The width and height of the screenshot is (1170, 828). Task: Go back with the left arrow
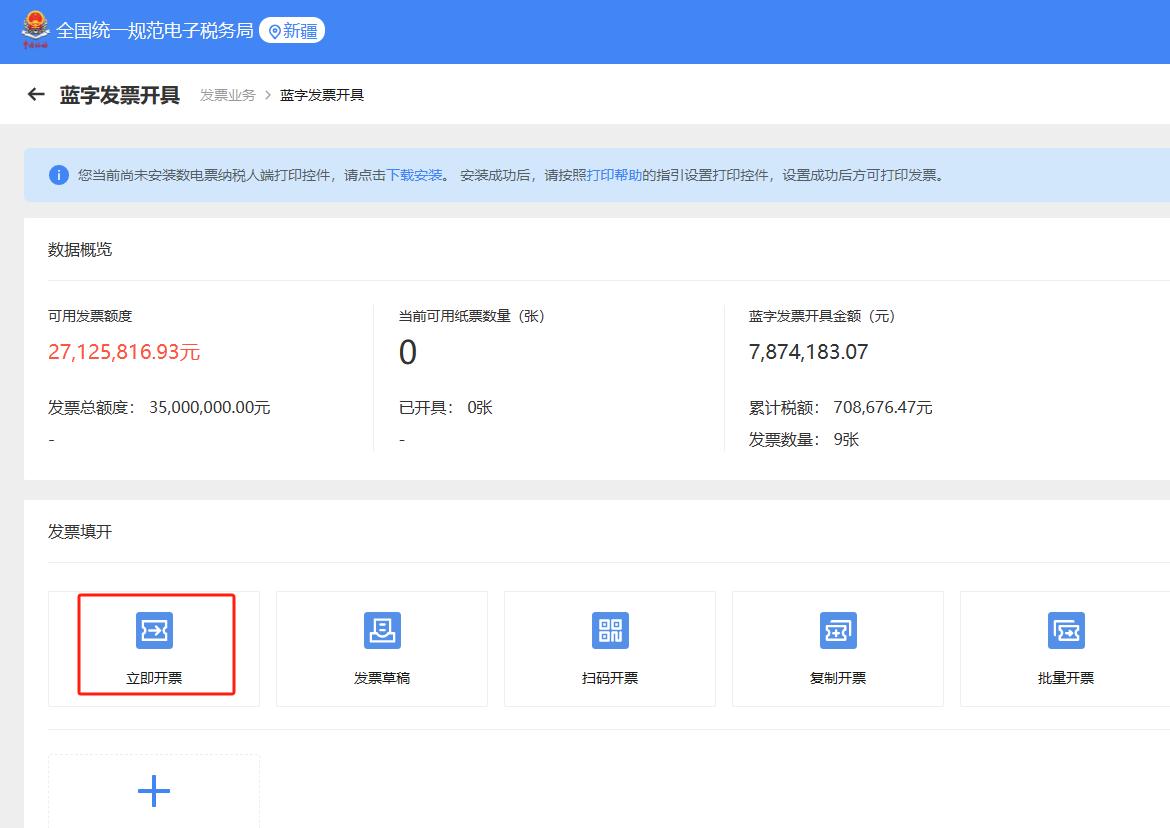click(x=36, y=95)
